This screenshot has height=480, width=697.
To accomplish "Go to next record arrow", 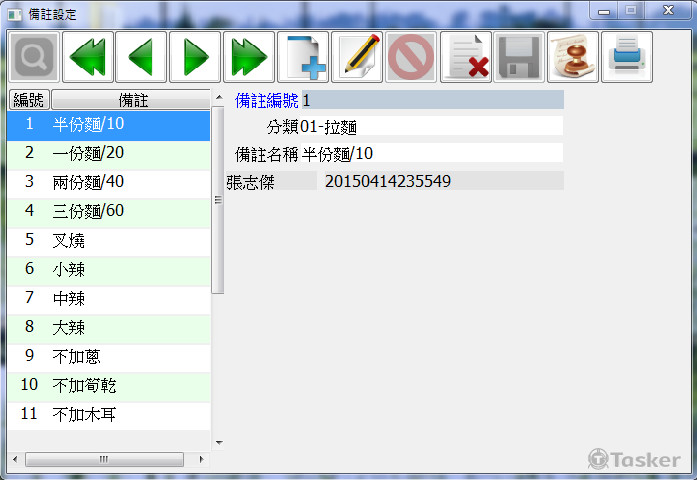I will click(x=195, y=57).
